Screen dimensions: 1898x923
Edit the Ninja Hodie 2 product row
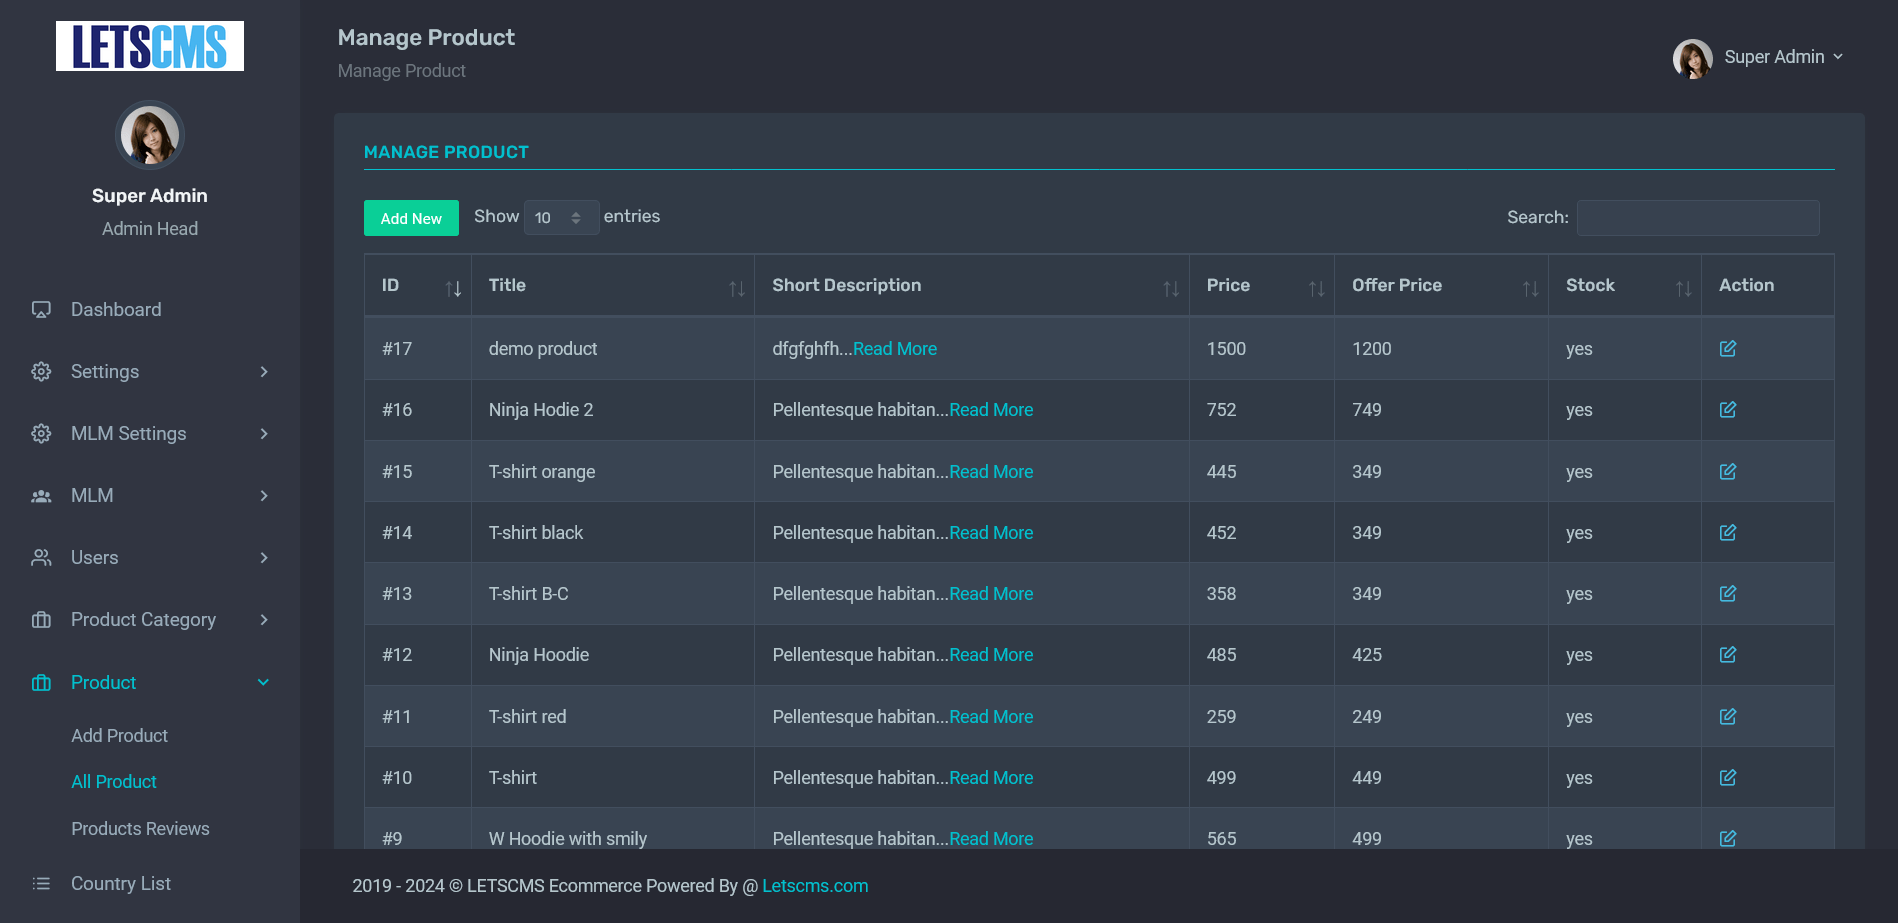coord(1727,410)
